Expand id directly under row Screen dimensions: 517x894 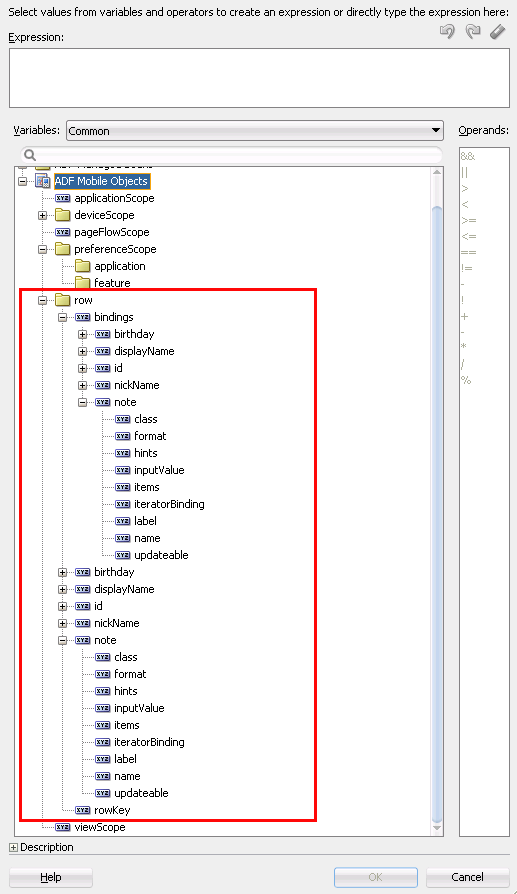63,606
